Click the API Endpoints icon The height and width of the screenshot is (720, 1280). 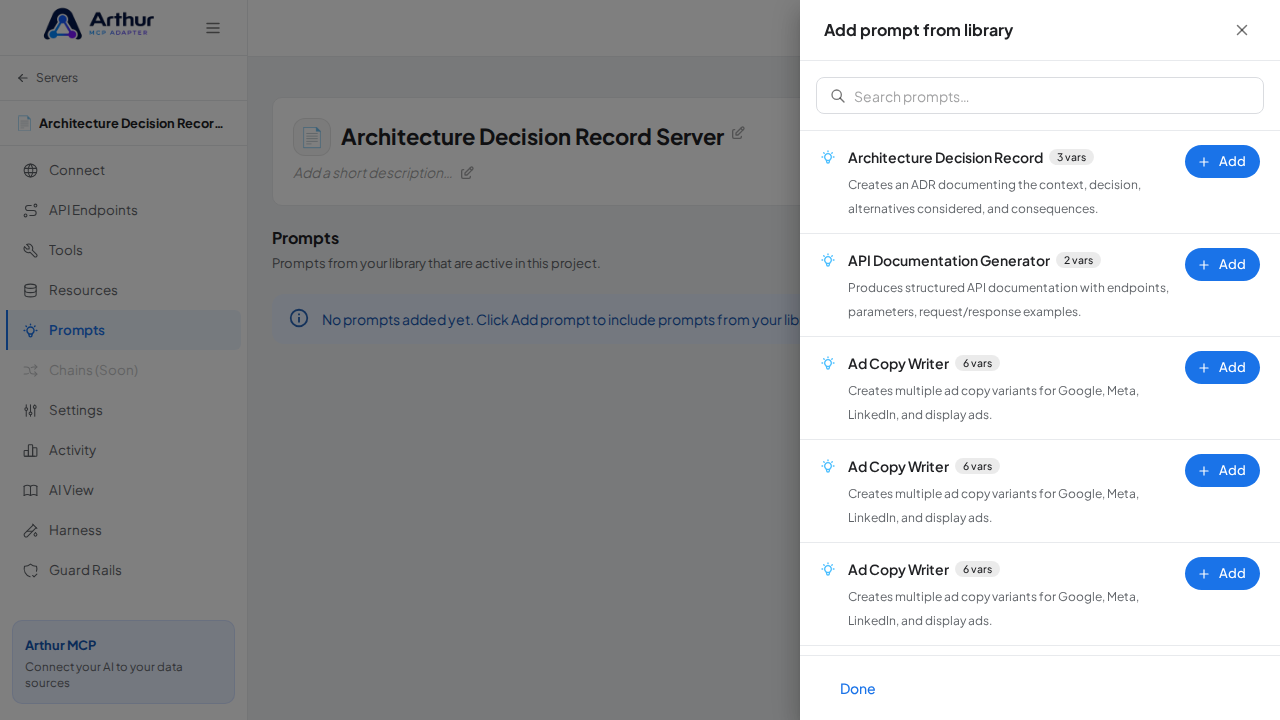31,210
